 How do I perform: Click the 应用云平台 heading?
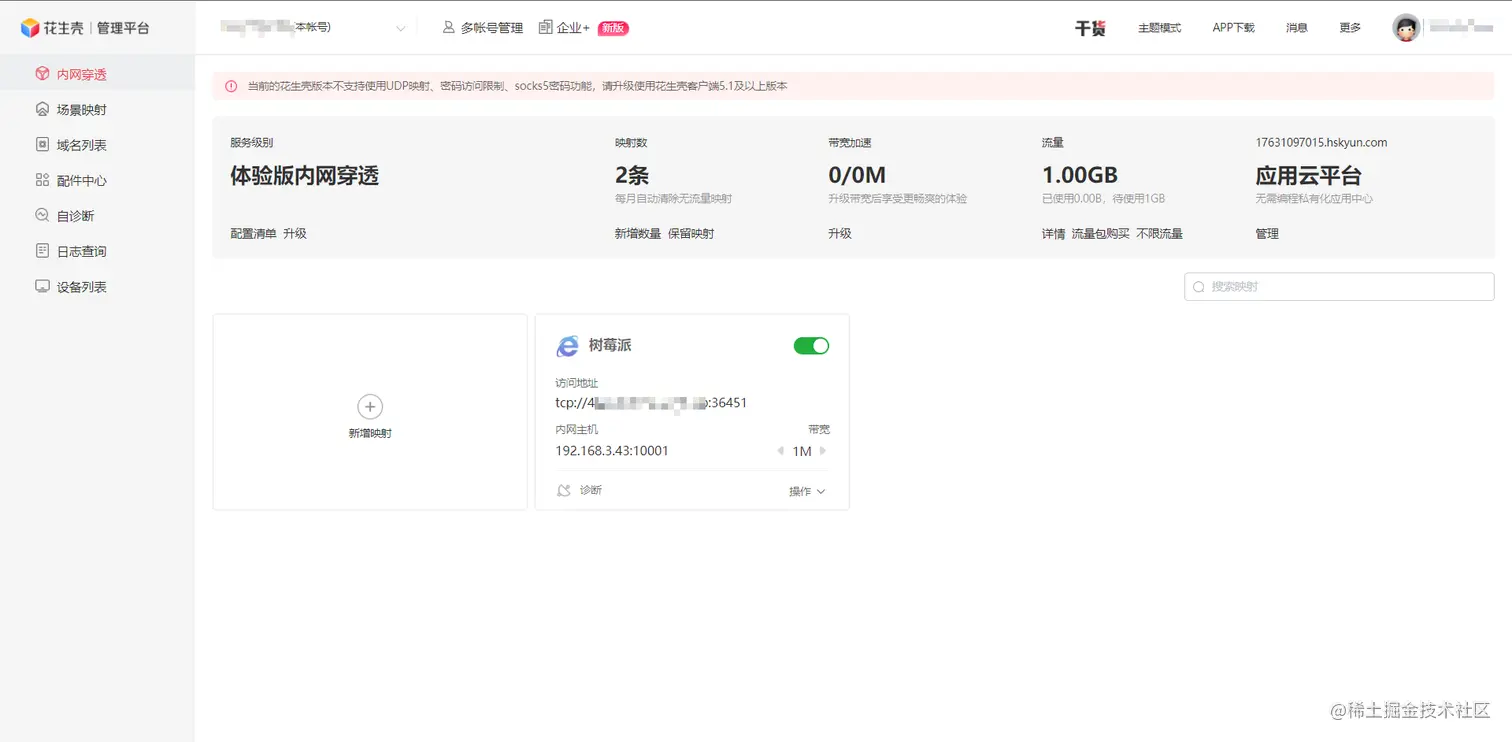pos(1308,176)
